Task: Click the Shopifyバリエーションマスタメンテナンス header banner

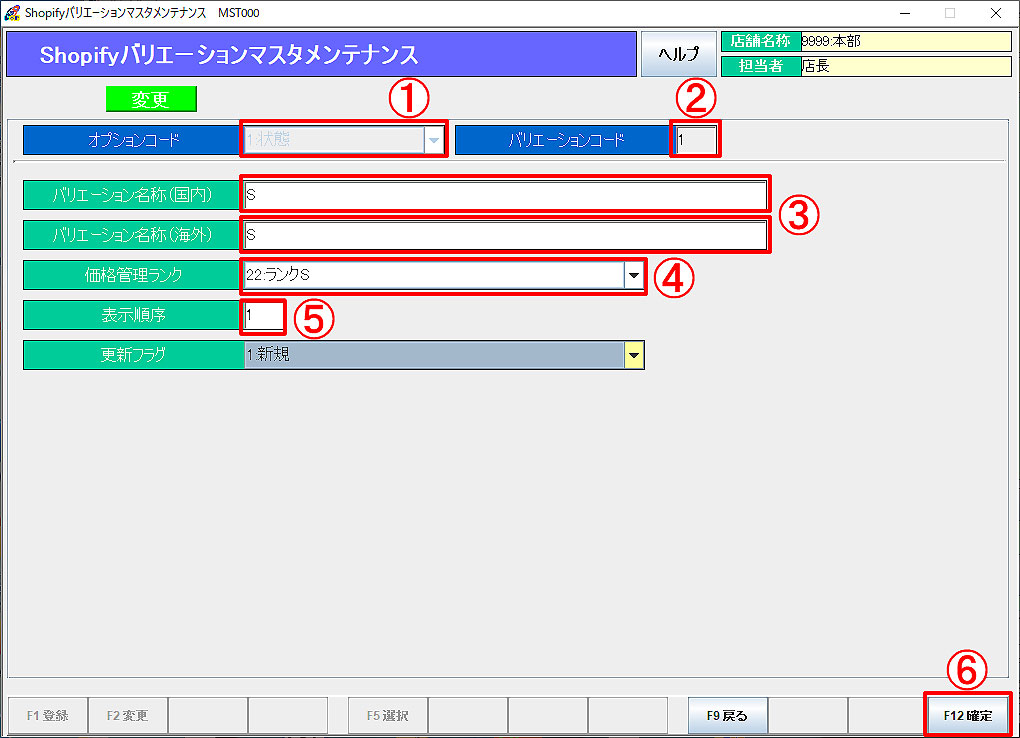Action: 321,55
